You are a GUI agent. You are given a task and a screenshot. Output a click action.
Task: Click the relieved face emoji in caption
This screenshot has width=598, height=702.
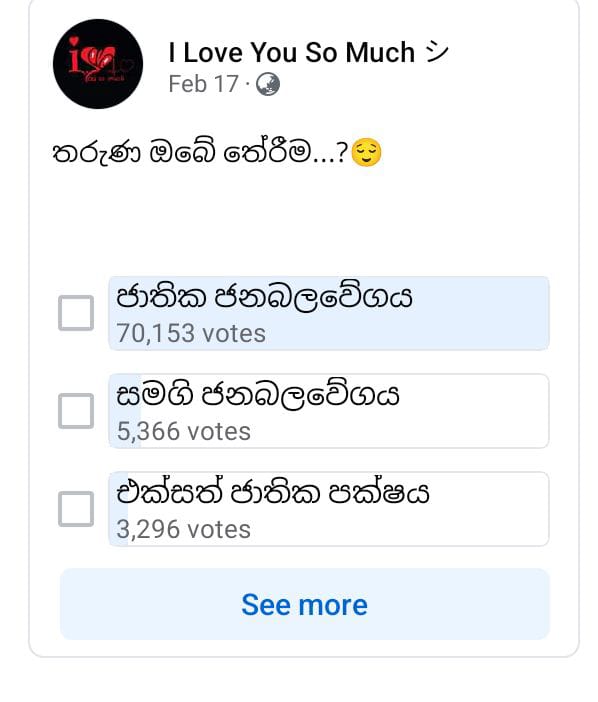click(367, 153)
